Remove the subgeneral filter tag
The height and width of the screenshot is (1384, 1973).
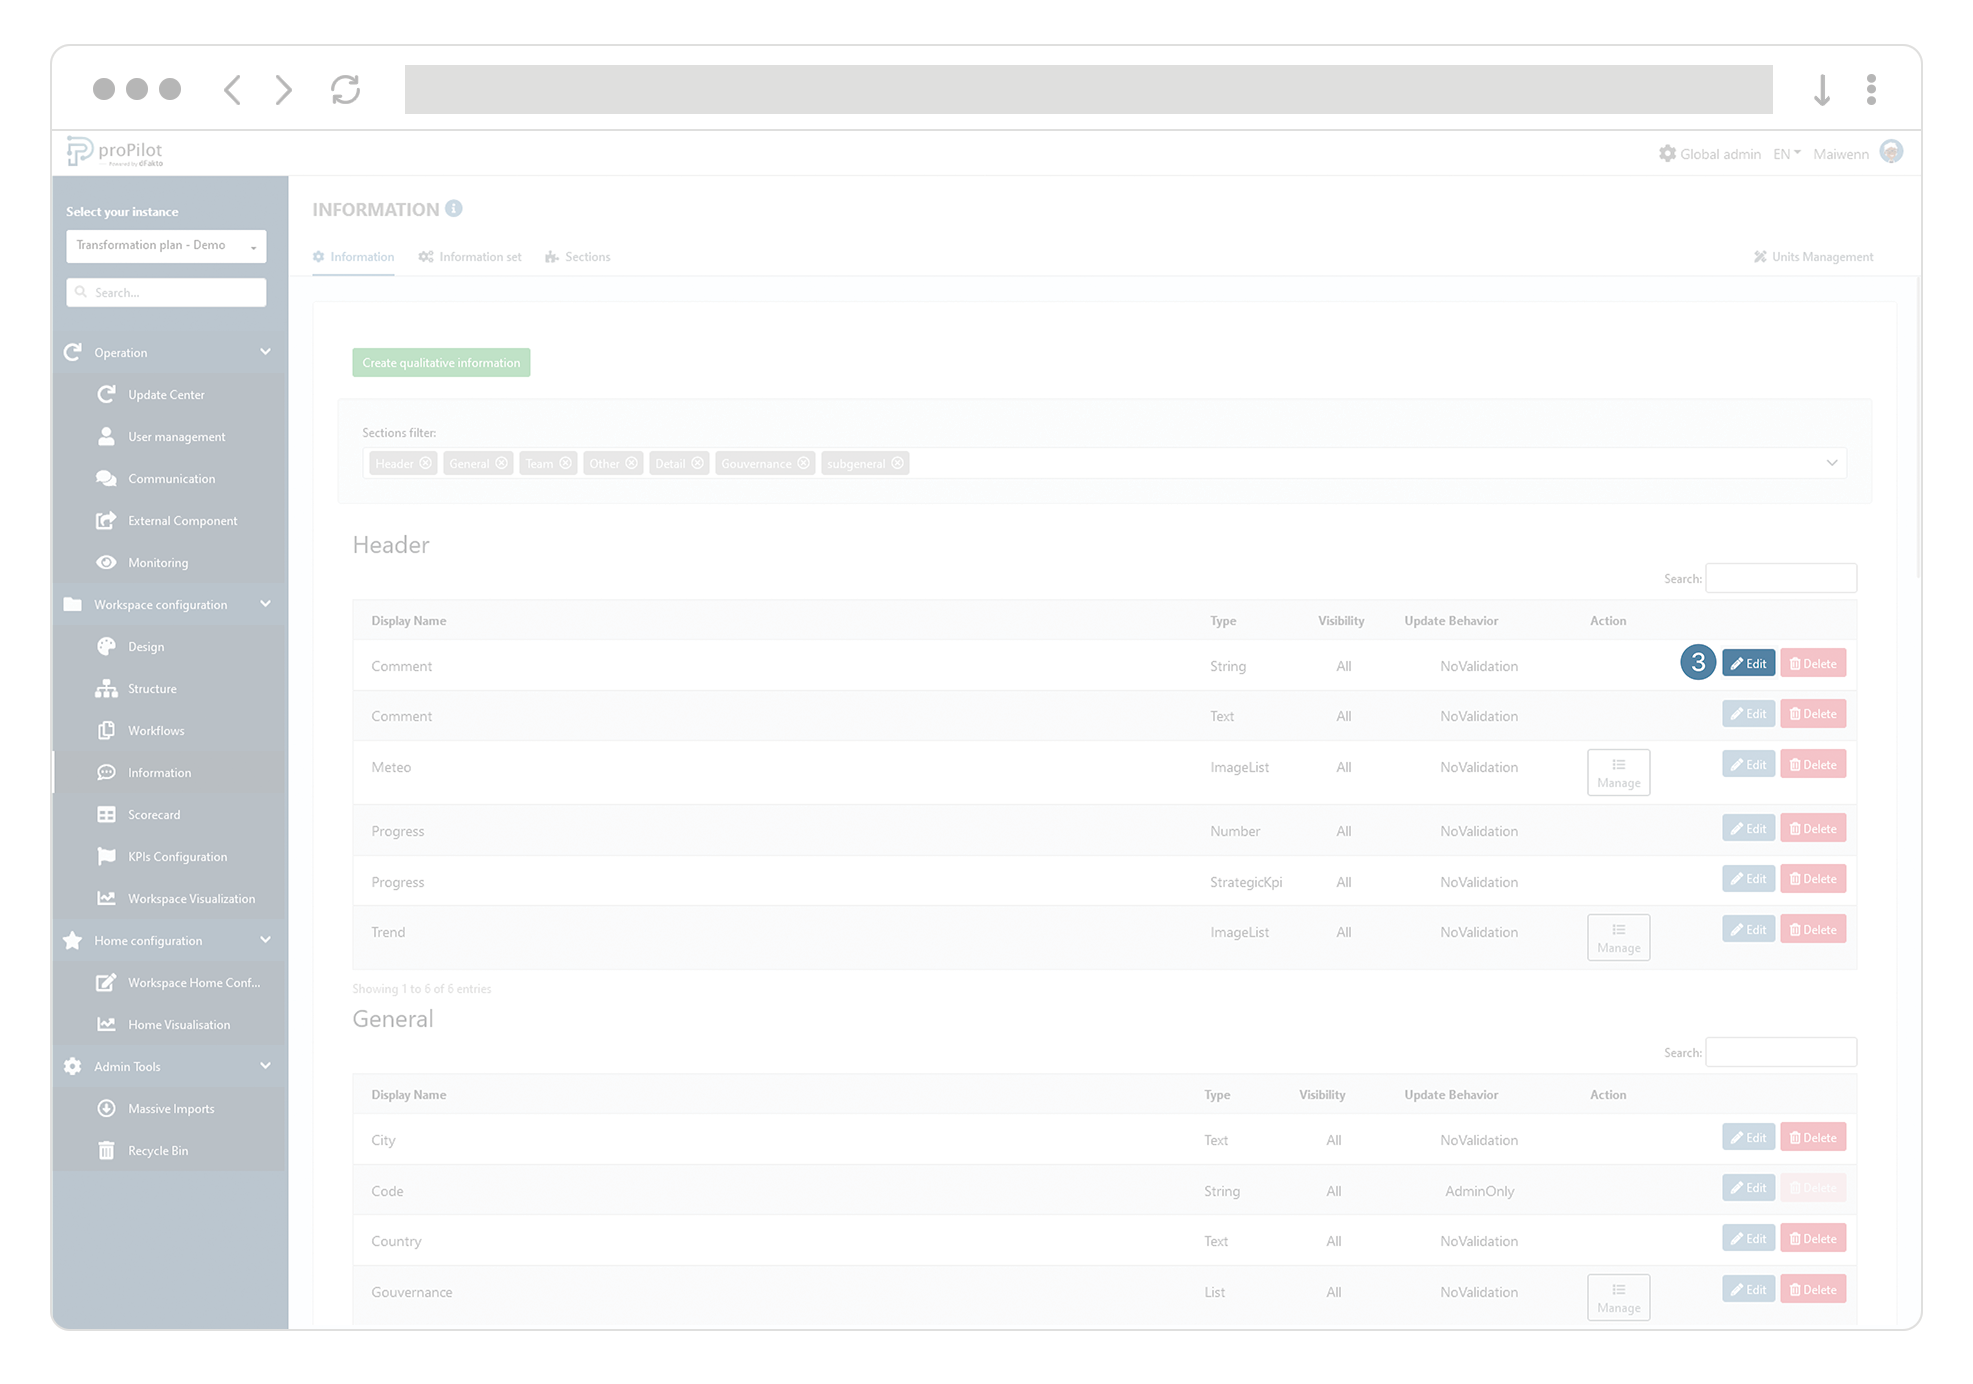897,463
